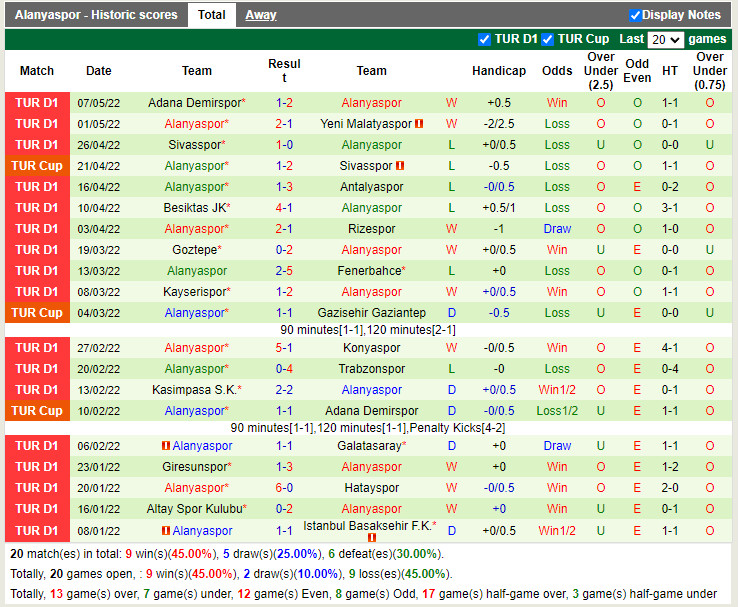Image resolution: width=739 pixels, height=607 pixels.
Task: Click Hatayspor team name
Action: pos(371,488)
